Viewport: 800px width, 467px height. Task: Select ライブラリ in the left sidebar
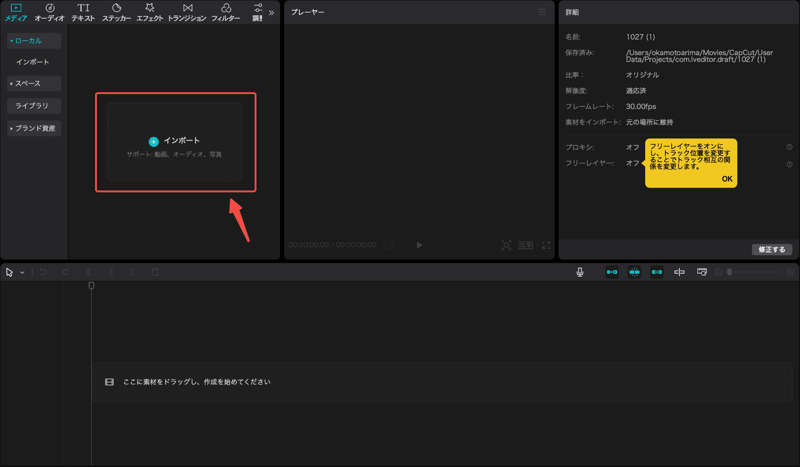[x=34, y=106]
